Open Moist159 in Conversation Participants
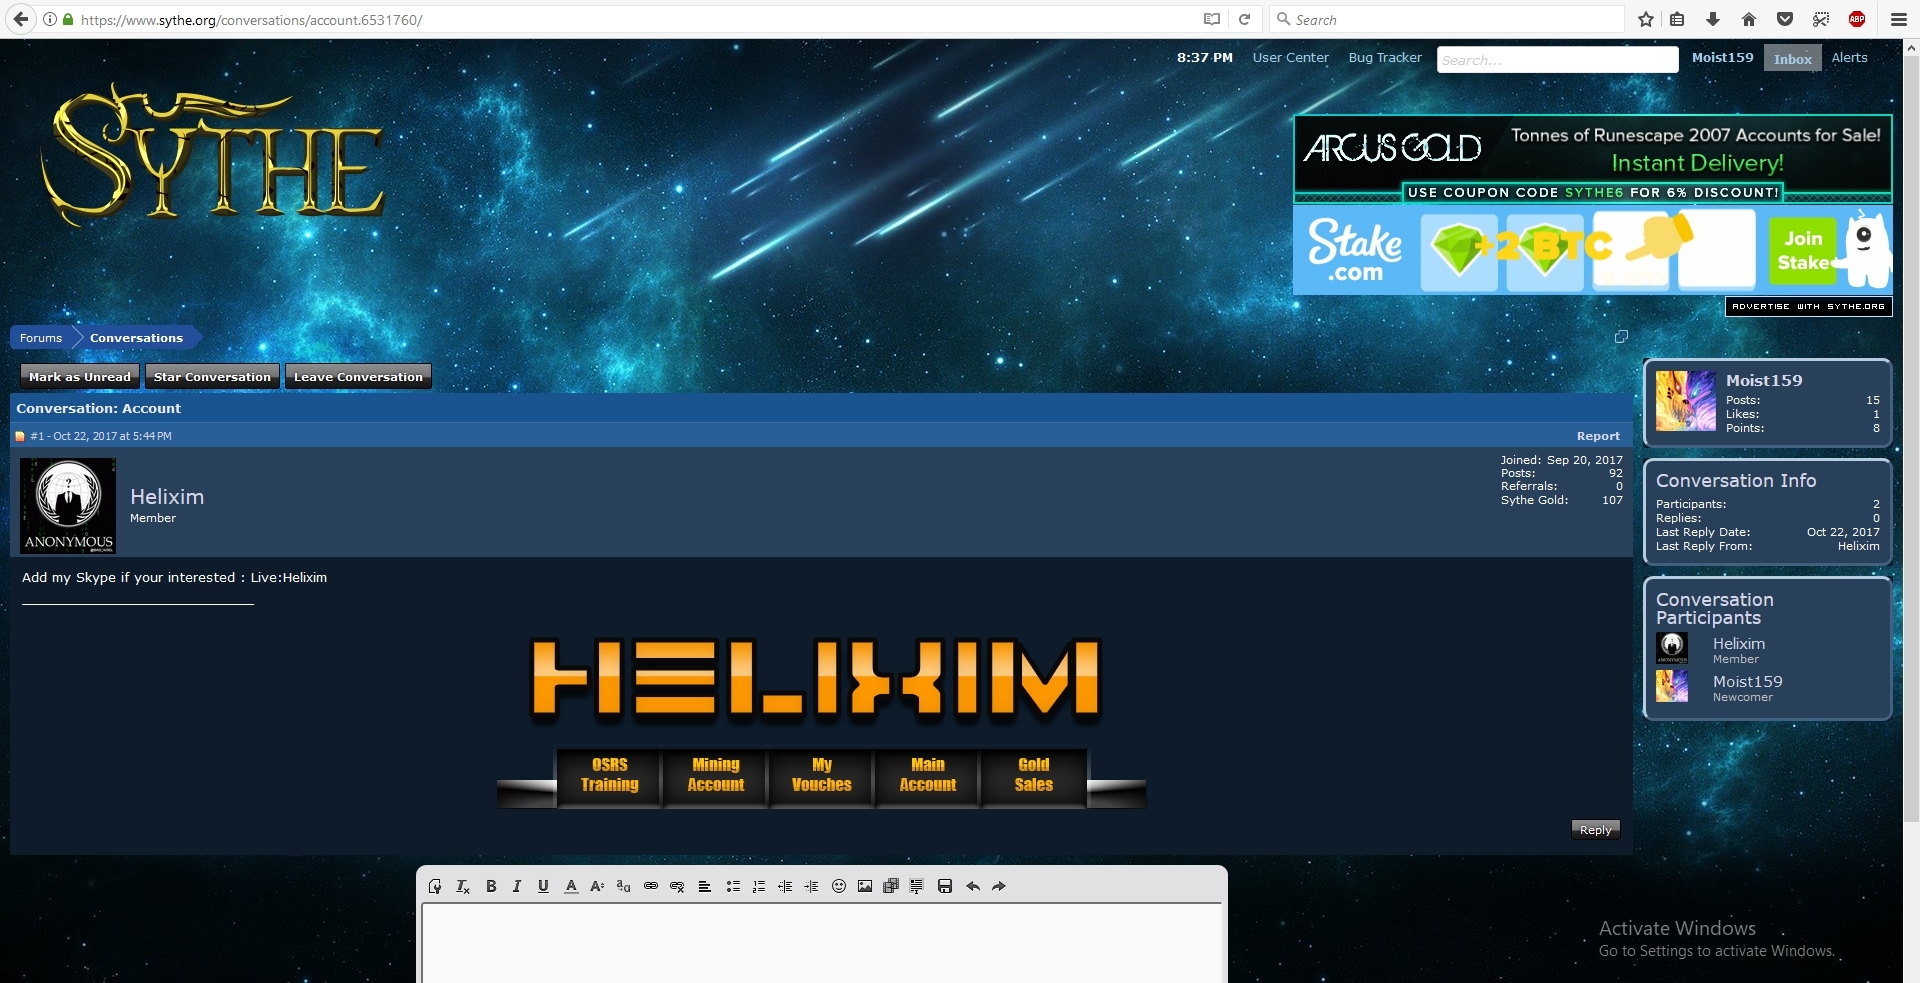The height and width of the screenshot is (983, 1920). point(1747,682)
